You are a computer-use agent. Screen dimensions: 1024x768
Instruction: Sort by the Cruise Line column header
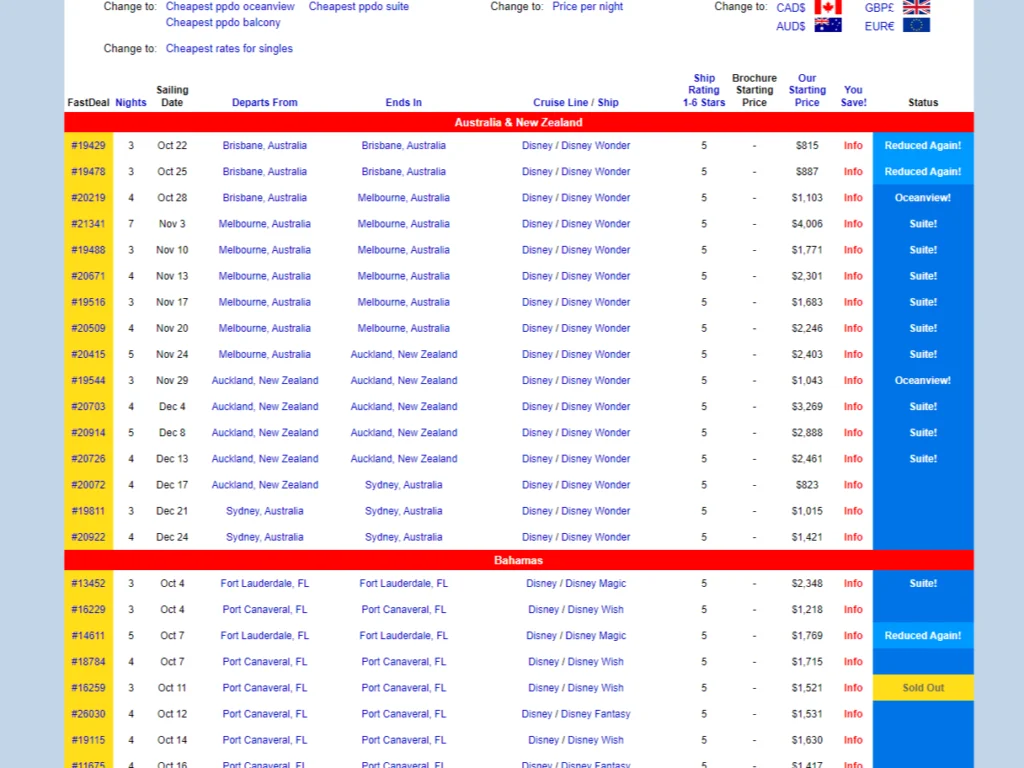560,103
